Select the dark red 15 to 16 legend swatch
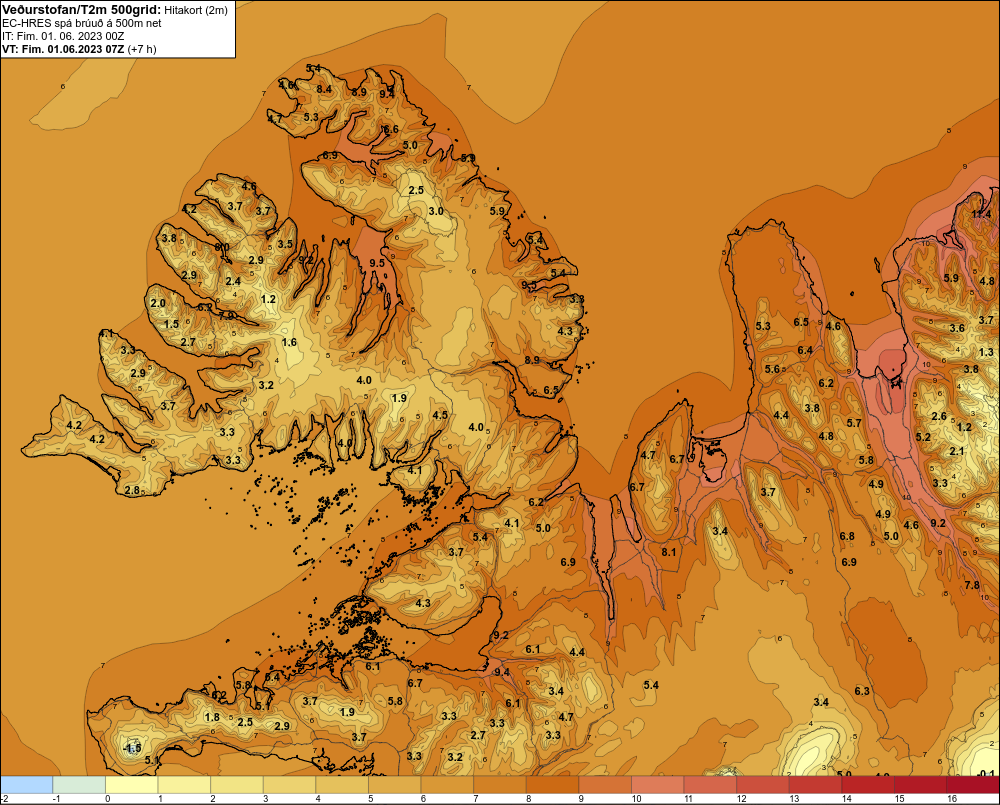The width and height of the screenshot is (1000, 805). pos(920,785)
